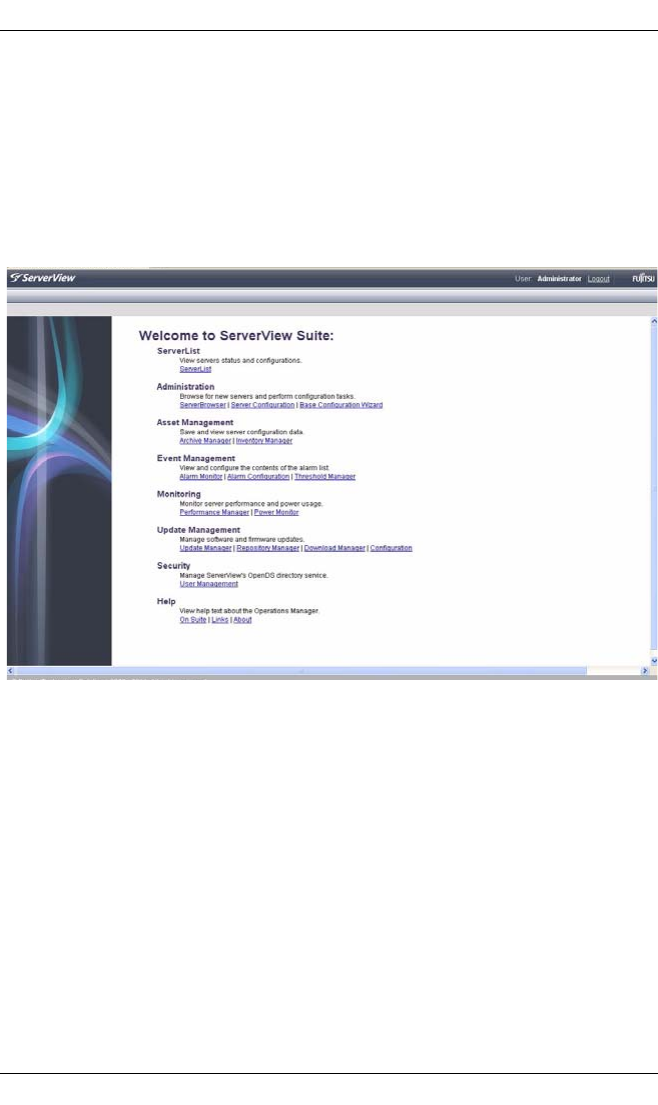Viewport: 658px width, 1105px height.
Task: Open Update Manager link
Action: pos(206,548)
